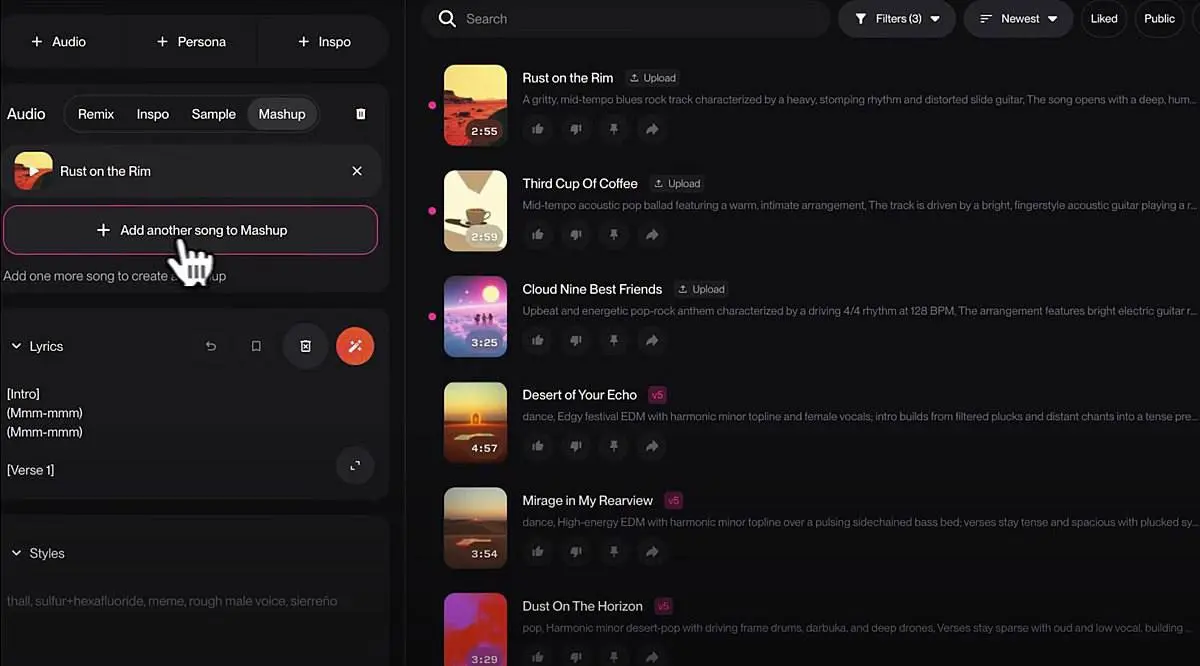Delete the audio section with trash icon
The image size is (1200, 666).
coord(361,114)
